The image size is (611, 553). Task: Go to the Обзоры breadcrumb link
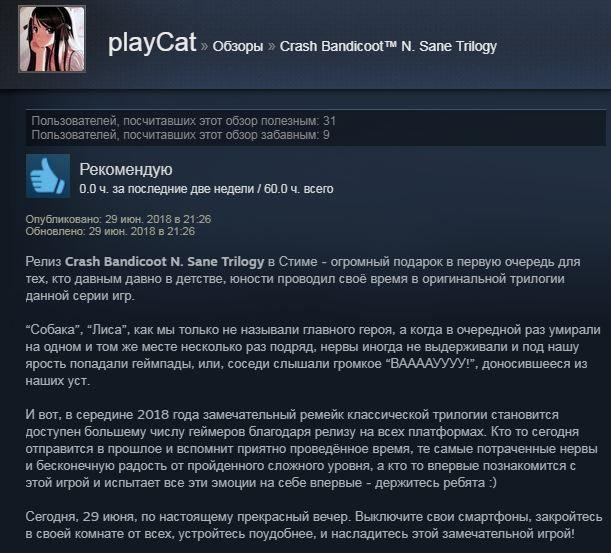click(238, 46)
